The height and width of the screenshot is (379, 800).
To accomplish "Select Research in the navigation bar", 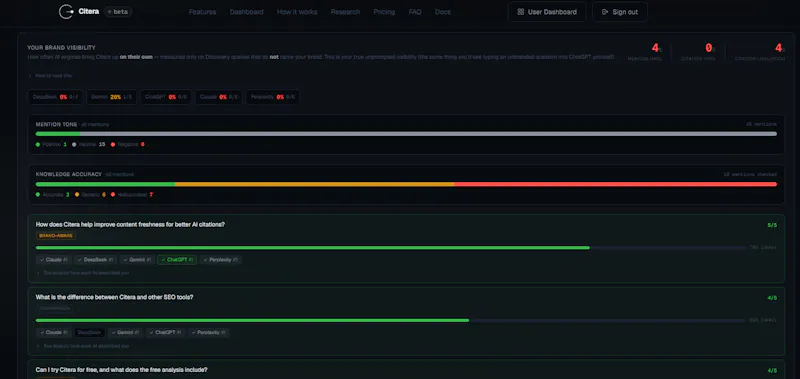I will click(x=345, y=12).
